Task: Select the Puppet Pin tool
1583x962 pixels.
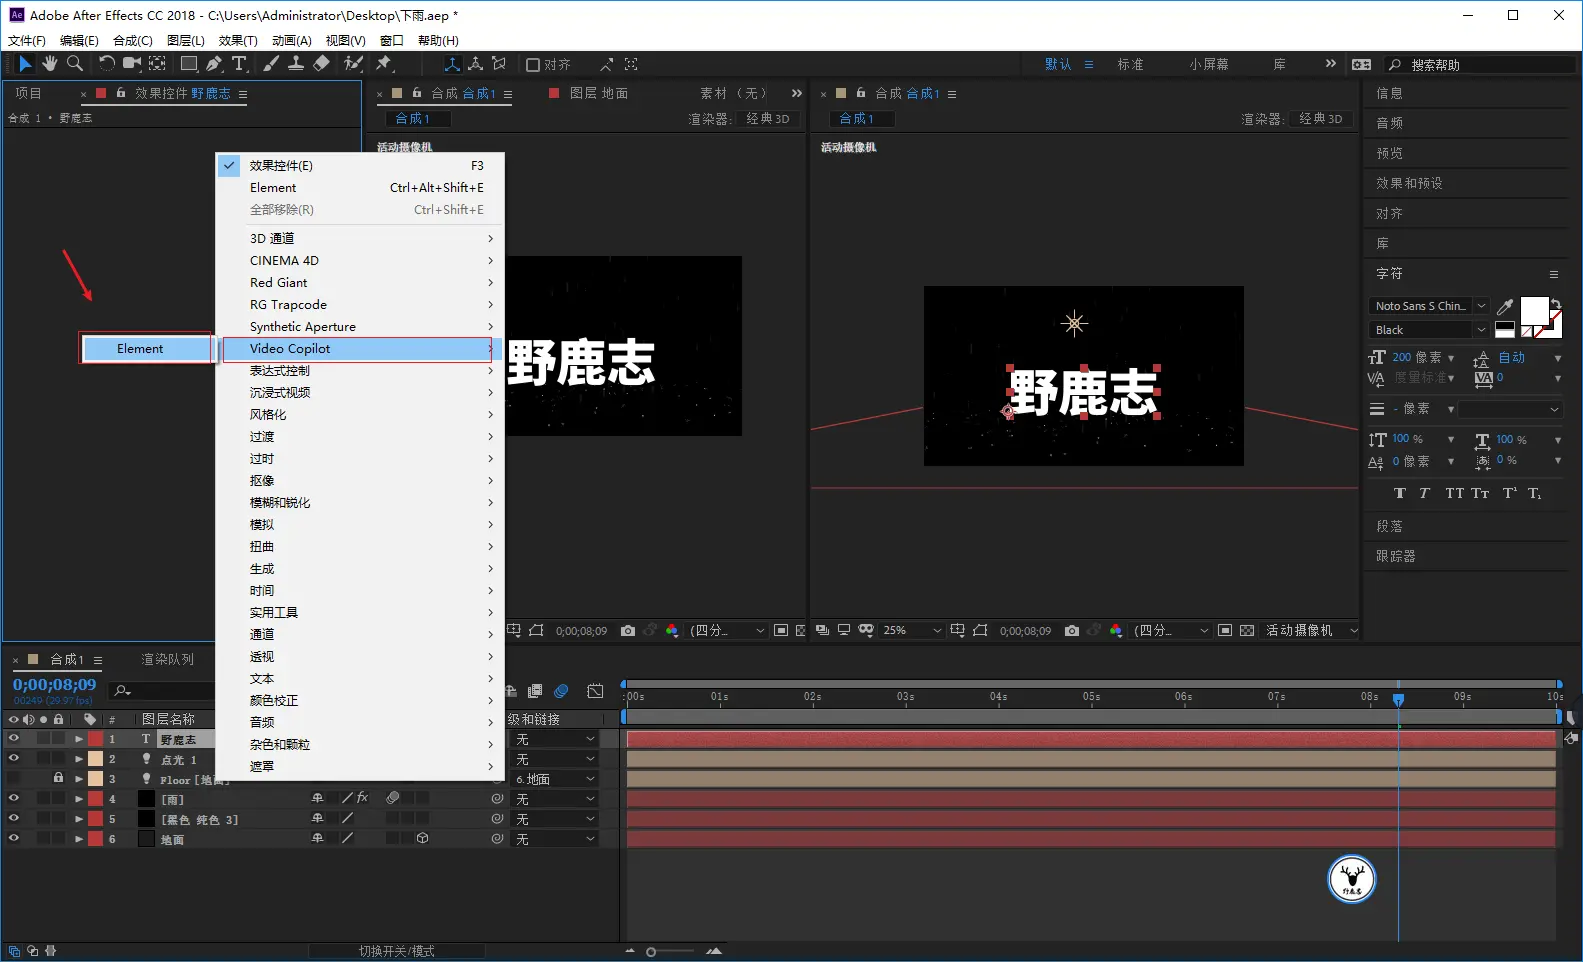Action: pos(383,64)
